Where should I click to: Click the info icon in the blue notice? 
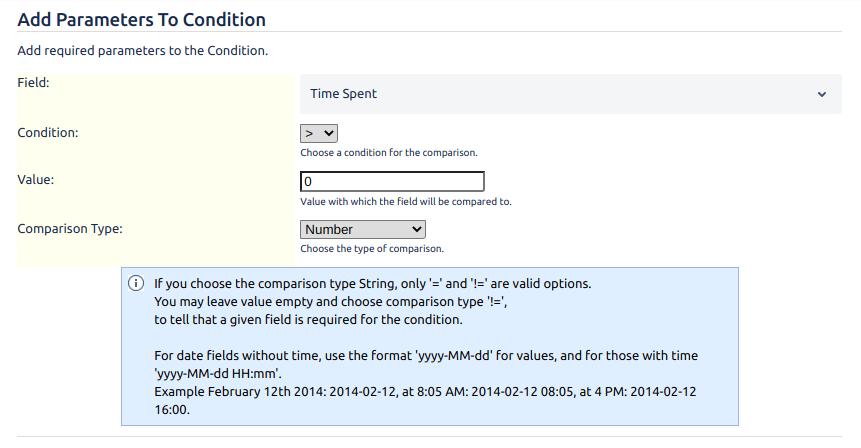[x=136, y=283]
